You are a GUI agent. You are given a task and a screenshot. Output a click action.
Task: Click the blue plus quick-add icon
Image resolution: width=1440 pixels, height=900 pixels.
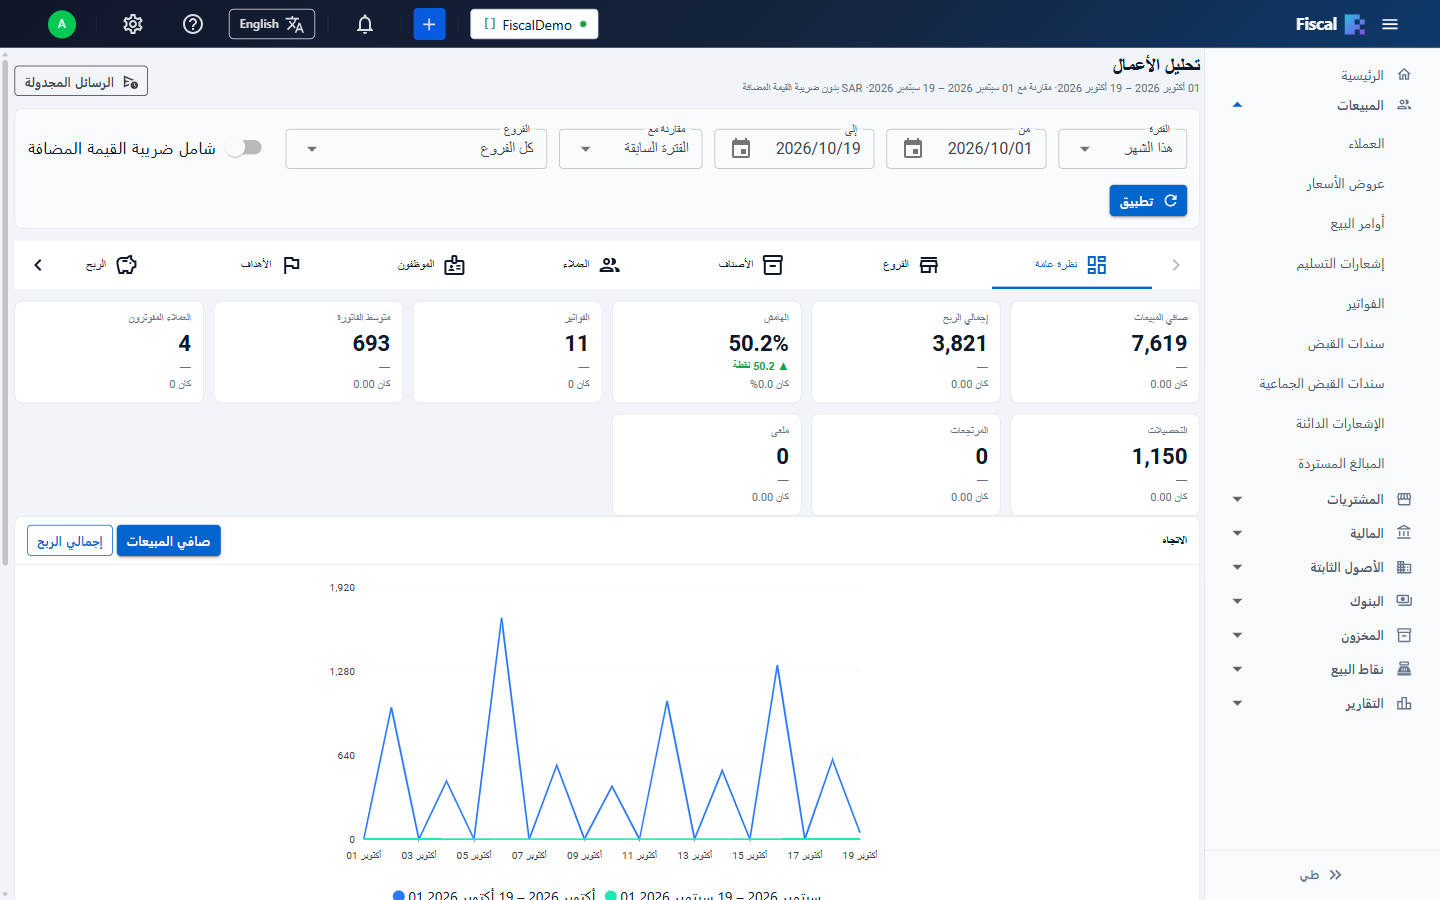click(429, 24)
